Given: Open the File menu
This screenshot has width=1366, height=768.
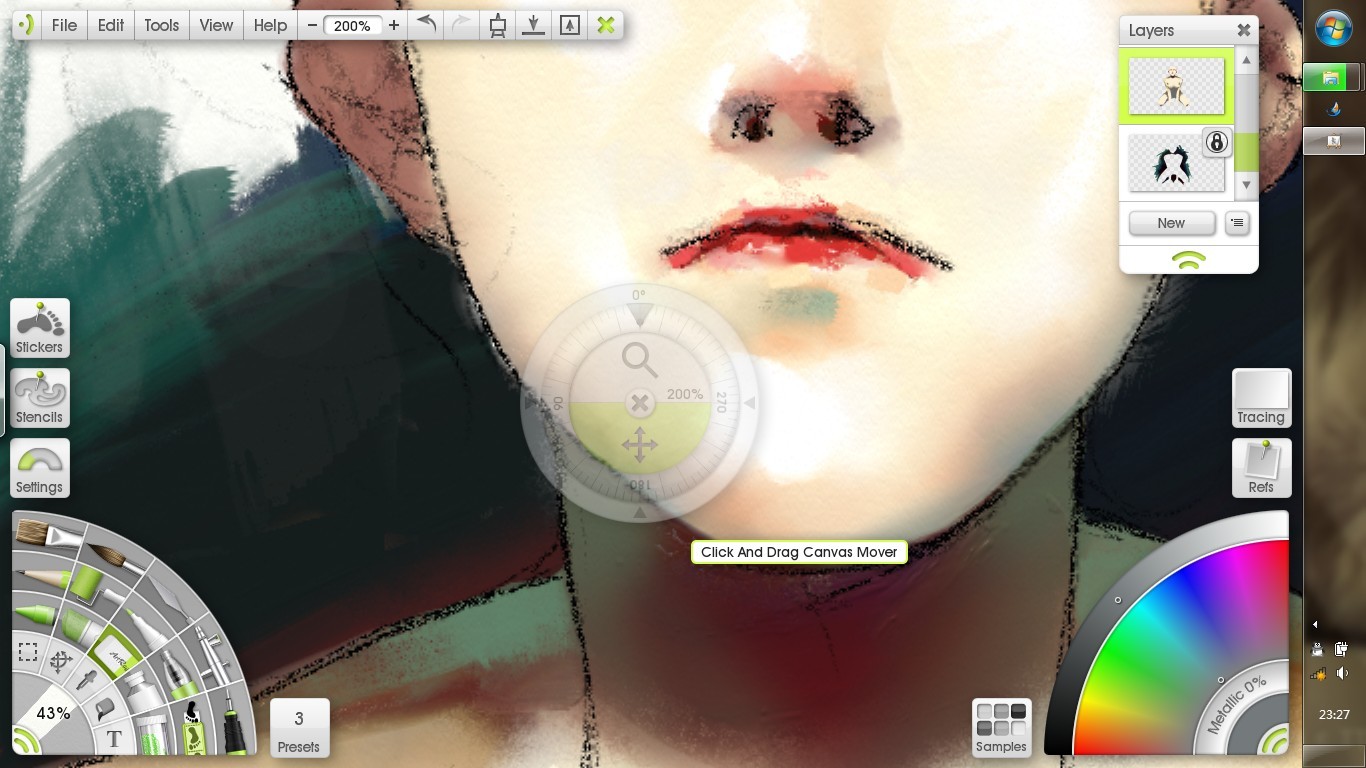Looking at the screenshot, I should [x=64, y=25].
